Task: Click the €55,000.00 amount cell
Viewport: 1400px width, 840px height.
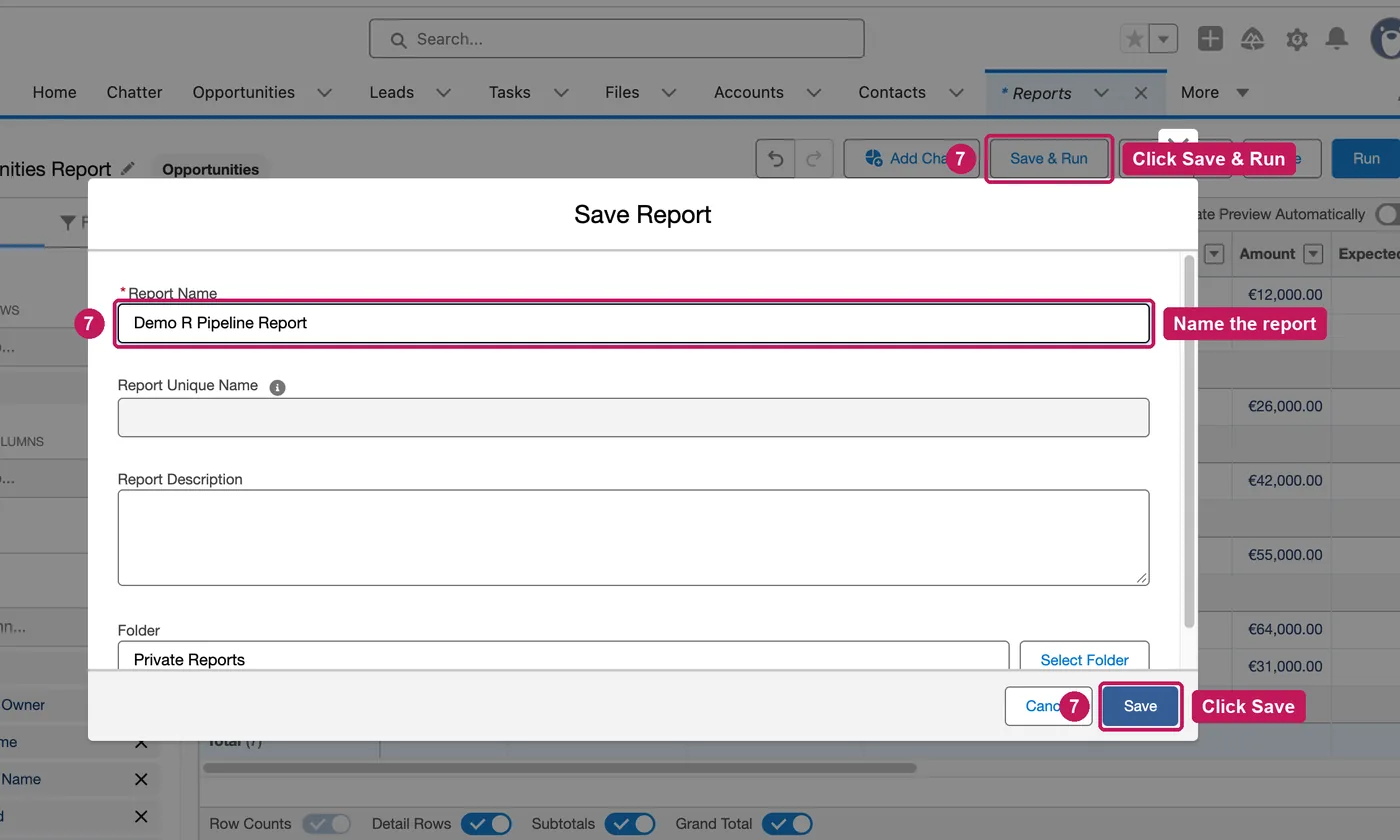Action: click(1285, 555)
